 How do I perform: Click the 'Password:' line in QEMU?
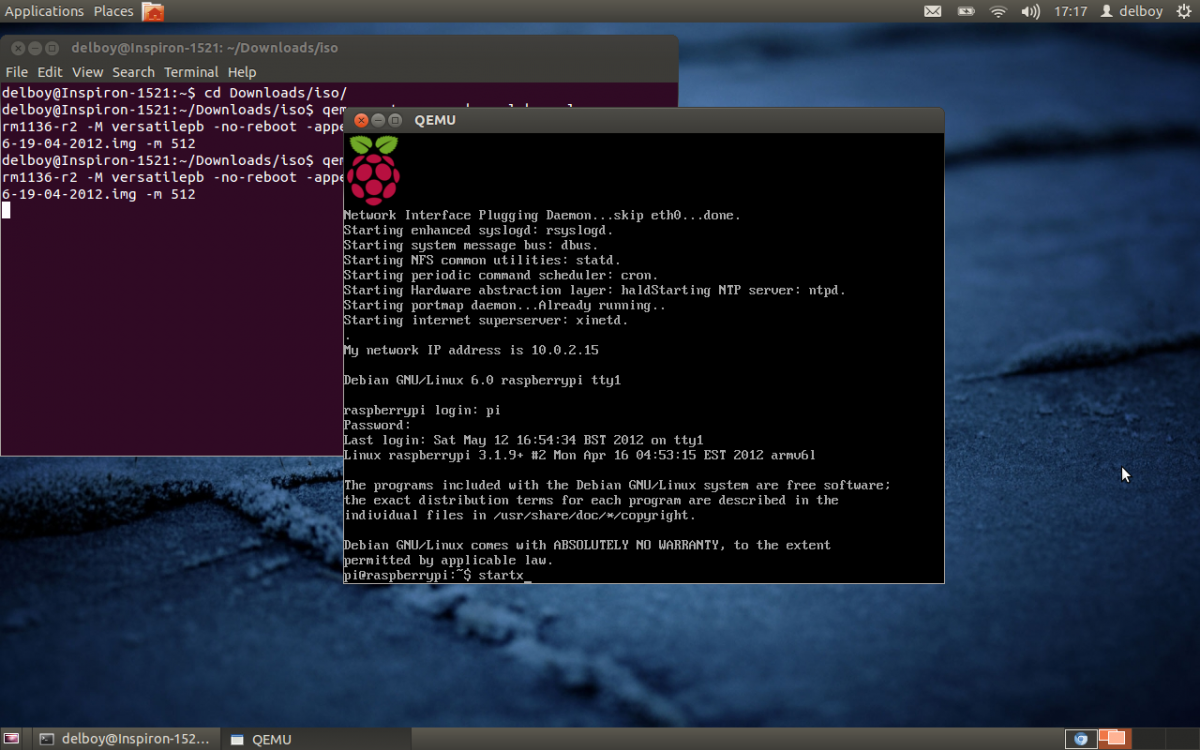tap(377, 425)
